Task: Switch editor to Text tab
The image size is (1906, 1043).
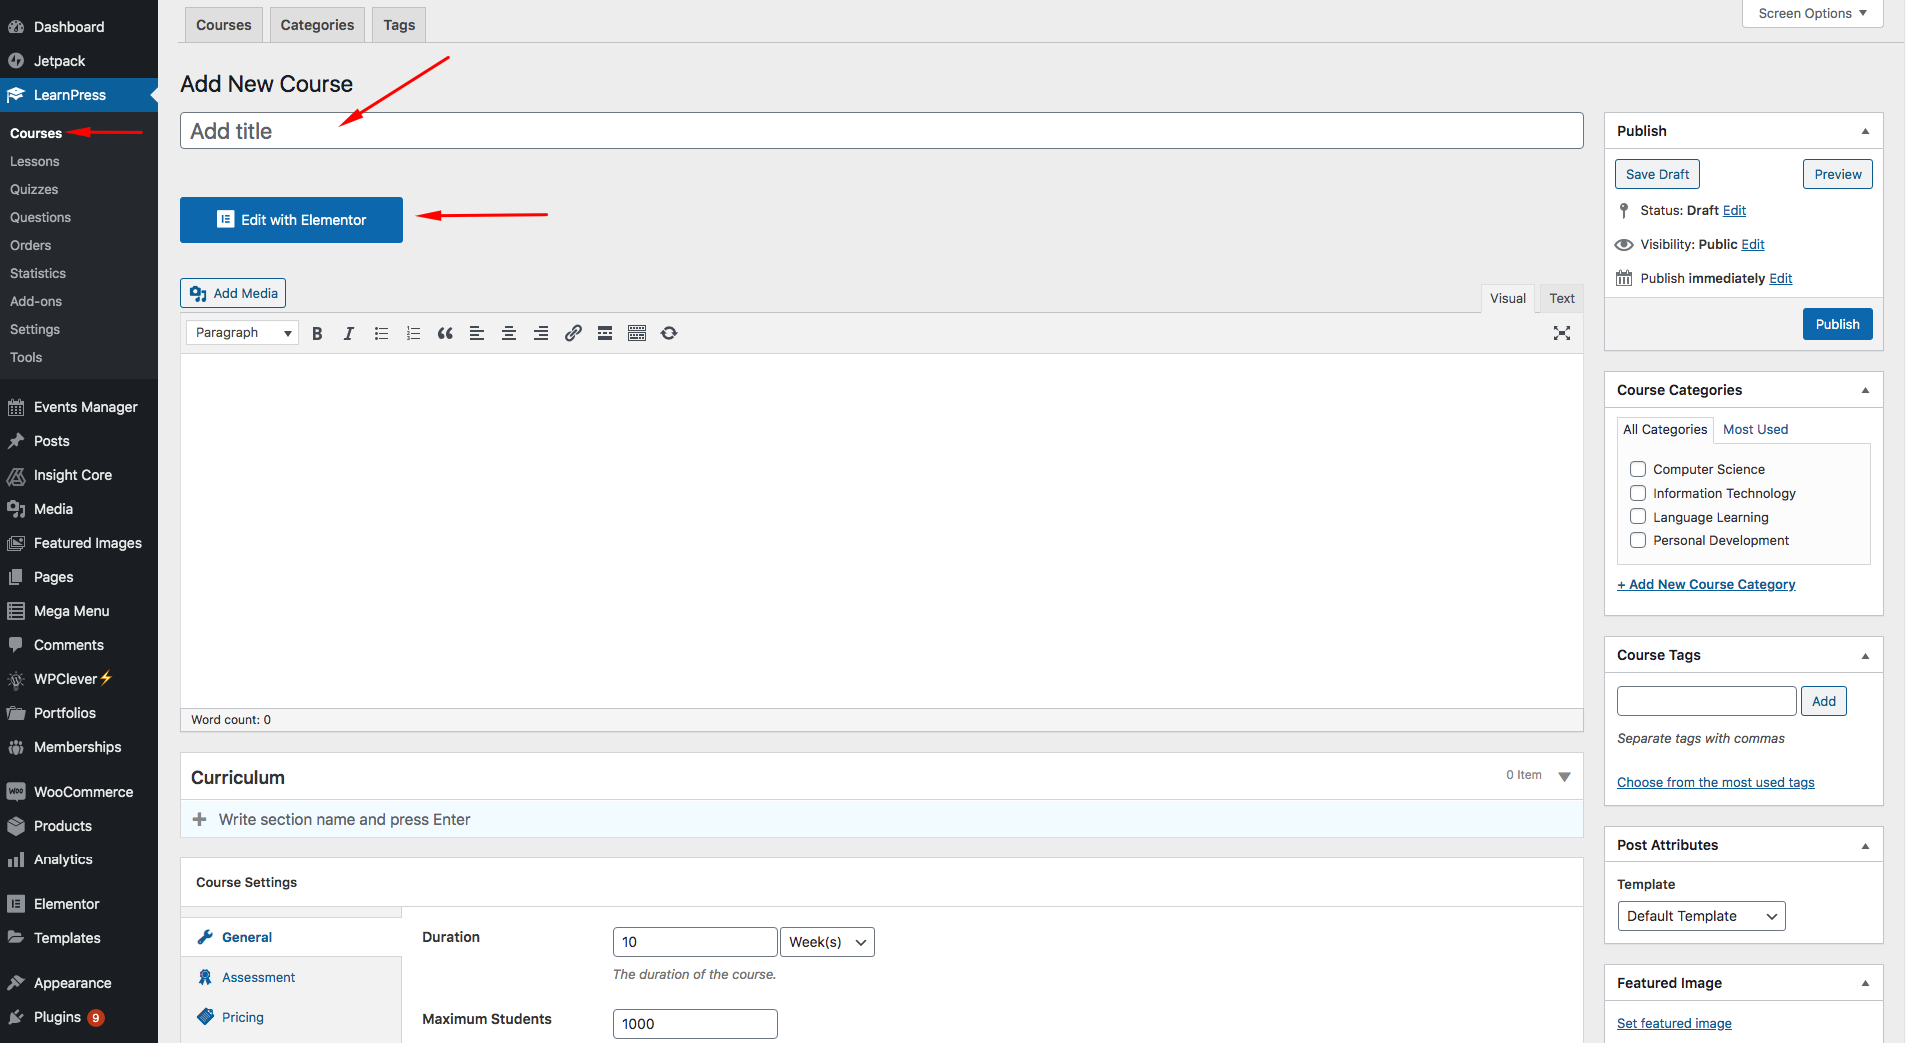Action: (1562, 298)
